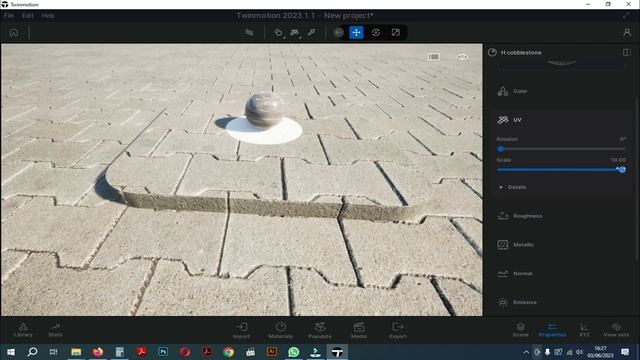
Task: Click the material thumbnail strip under H cobblestone
Action: point(561,64)
